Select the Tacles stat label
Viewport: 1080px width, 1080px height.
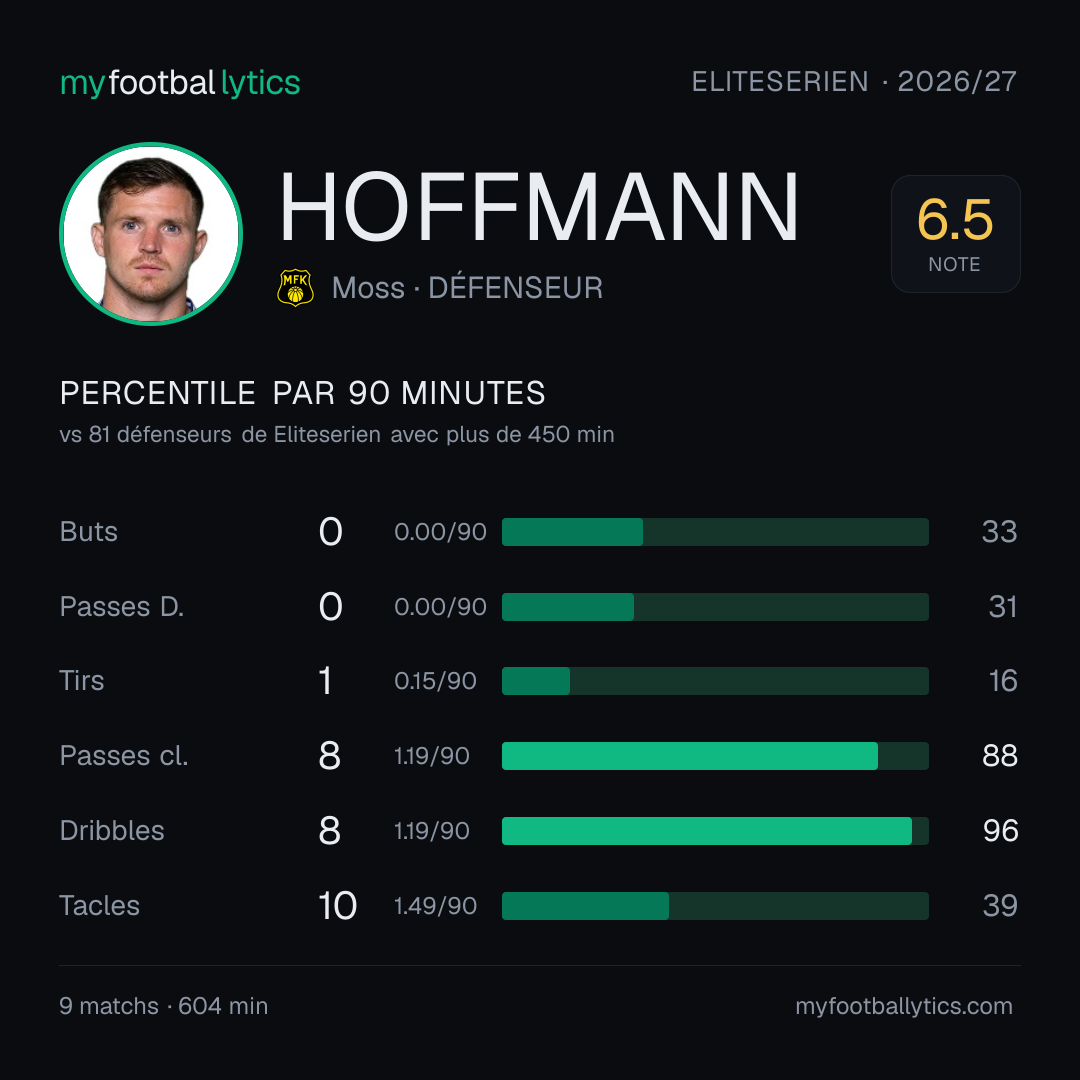pyautogui.click(x=100, y=906)
